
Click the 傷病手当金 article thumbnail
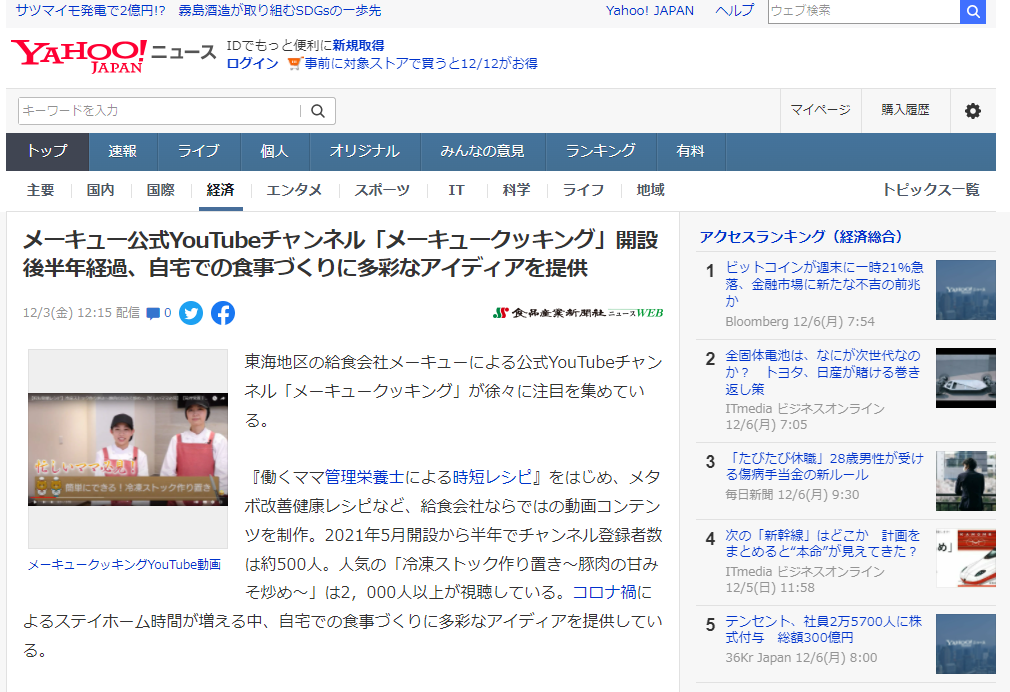point(966,481)
